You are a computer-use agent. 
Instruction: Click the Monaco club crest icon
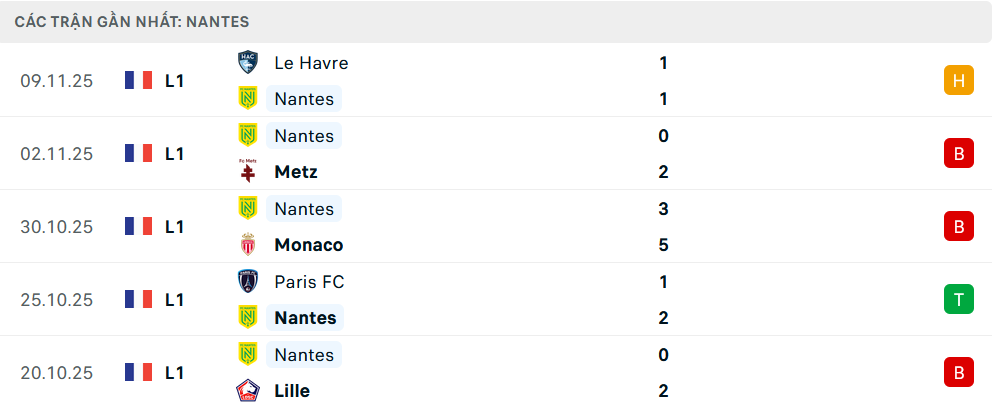coord(248,245)
